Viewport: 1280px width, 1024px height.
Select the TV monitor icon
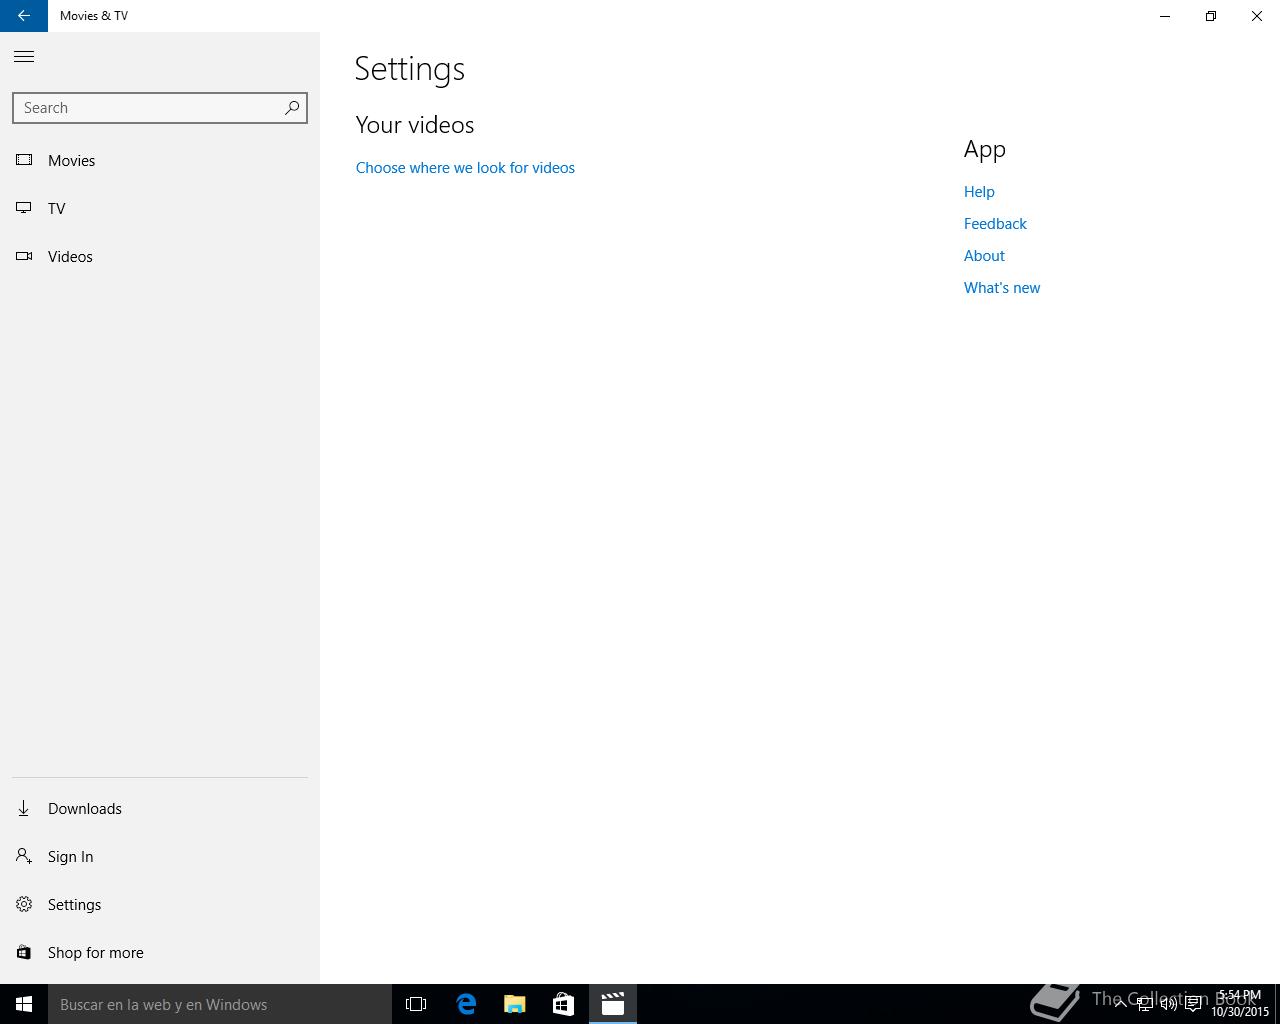(x=24, y=208)
